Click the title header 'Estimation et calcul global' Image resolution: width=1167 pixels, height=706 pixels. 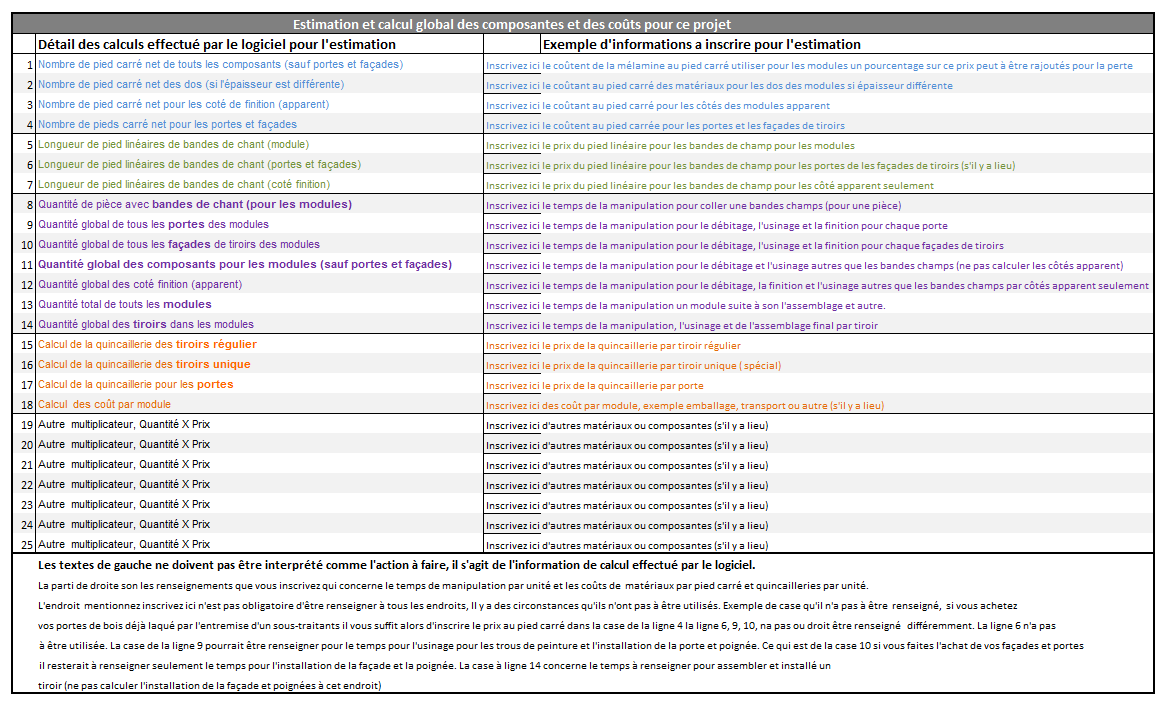click(511, 24)
